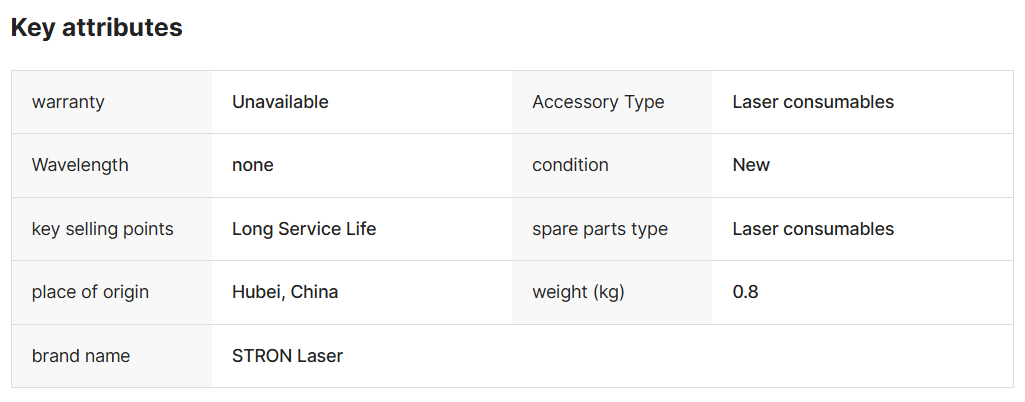Click the Unavailable warranty value
The height and width of the screenshot is (402, 1025).
click(280, 102)
